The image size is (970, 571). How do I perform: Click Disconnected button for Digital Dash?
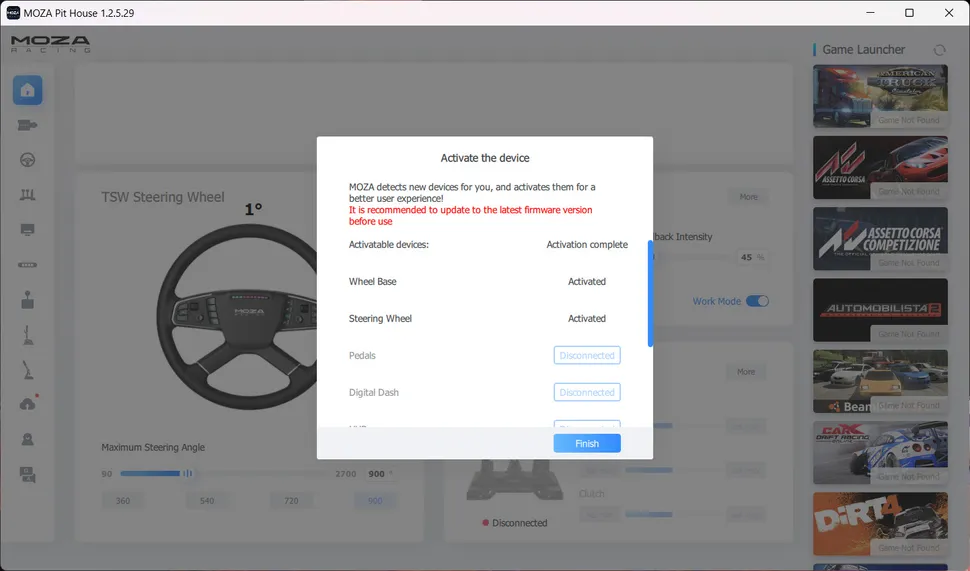coord(587,393)
